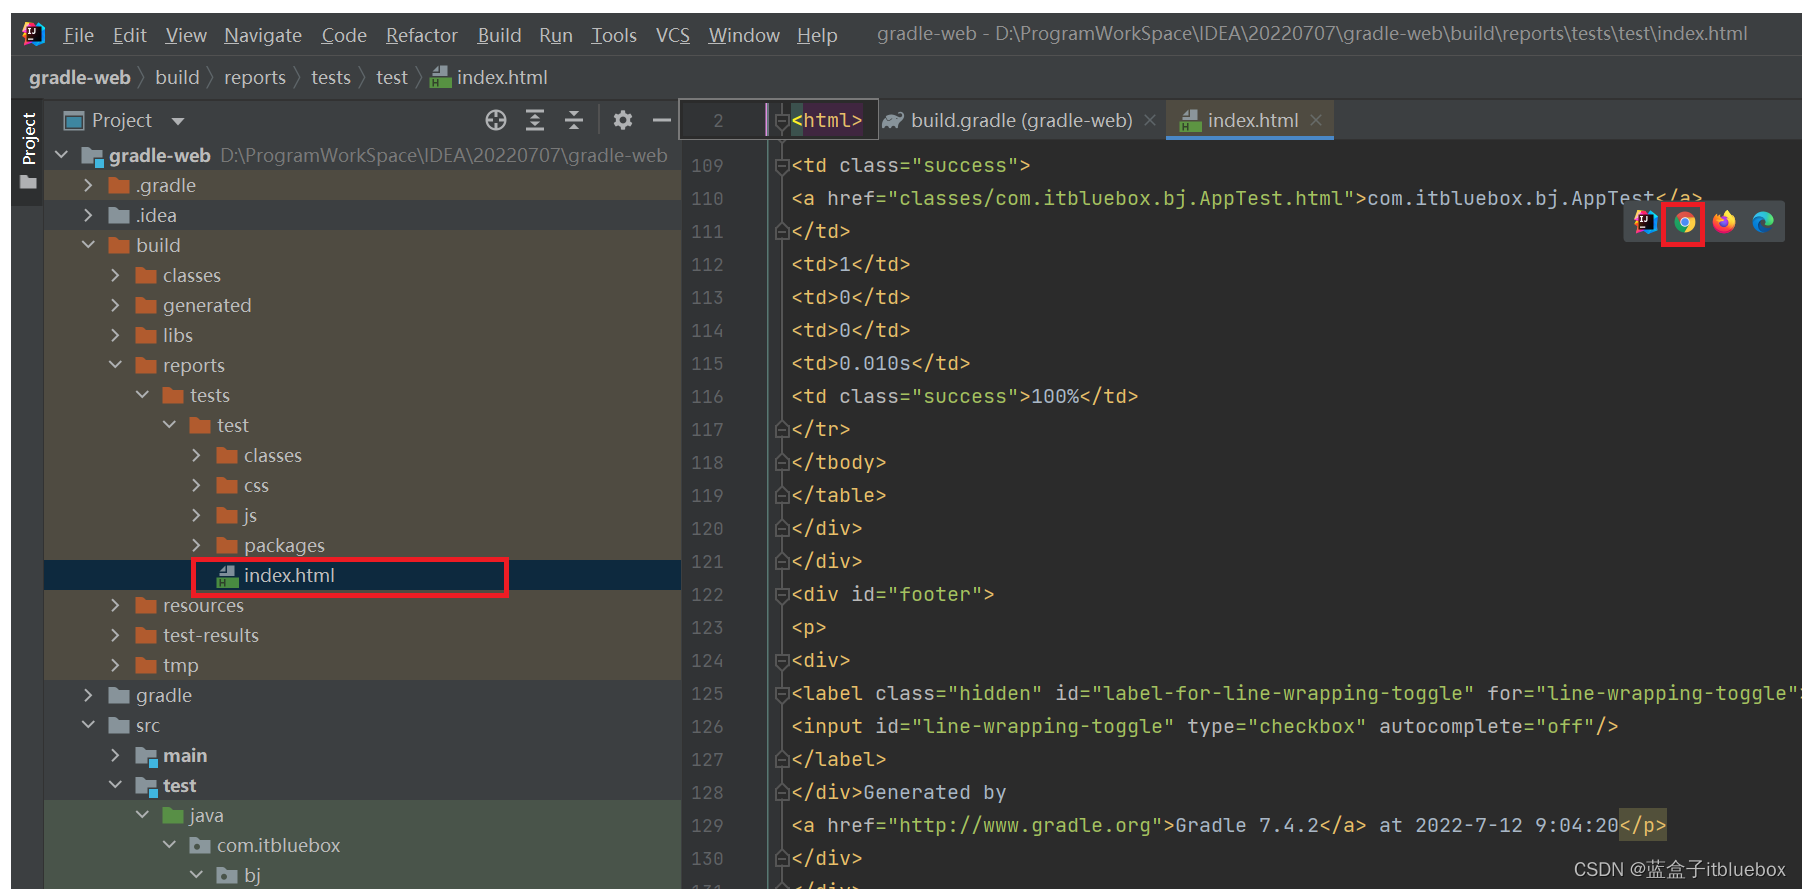
Task: Click Collapse All in Project toolbar
Action: point(574,120)
